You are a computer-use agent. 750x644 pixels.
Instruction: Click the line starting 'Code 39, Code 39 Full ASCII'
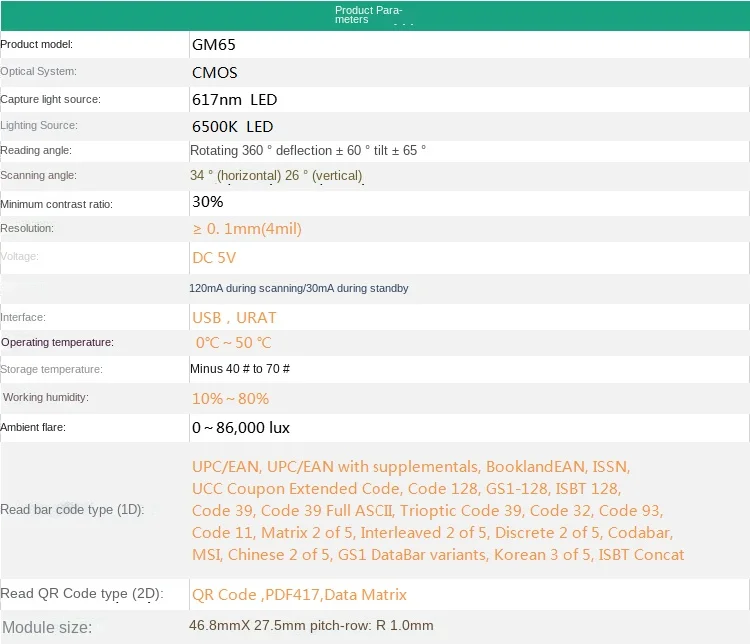428,511
